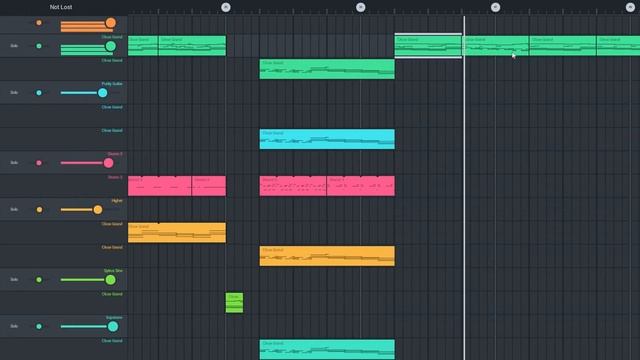Image resolution: width=640 pixels, height=360 pixels.
Task: Select the green clip under the mouse cursor
Action: pos(496,46)
